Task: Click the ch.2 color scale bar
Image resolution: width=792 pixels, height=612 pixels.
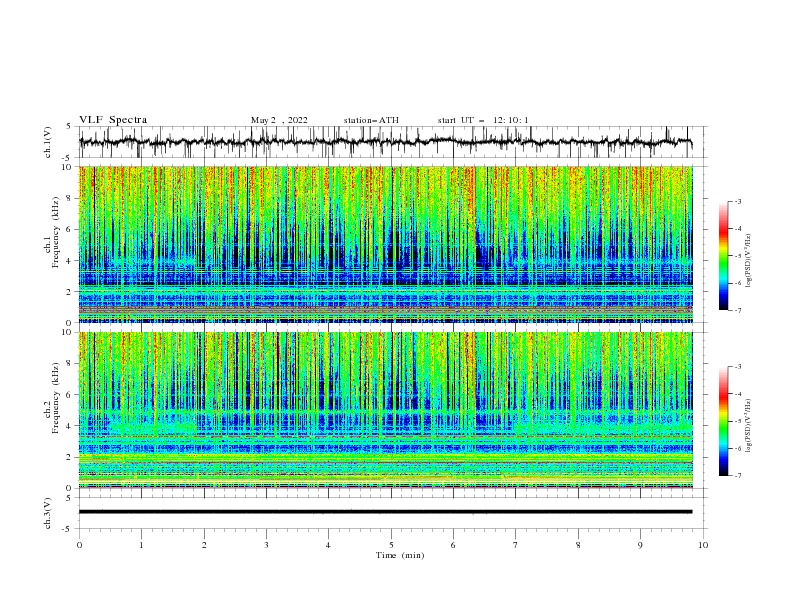Action: pos(724,421)
